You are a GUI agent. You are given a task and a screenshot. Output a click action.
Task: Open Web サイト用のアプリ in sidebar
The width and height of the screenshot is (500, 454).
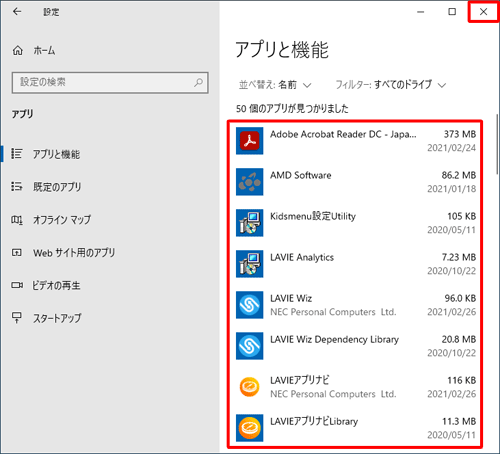point(74,253)
